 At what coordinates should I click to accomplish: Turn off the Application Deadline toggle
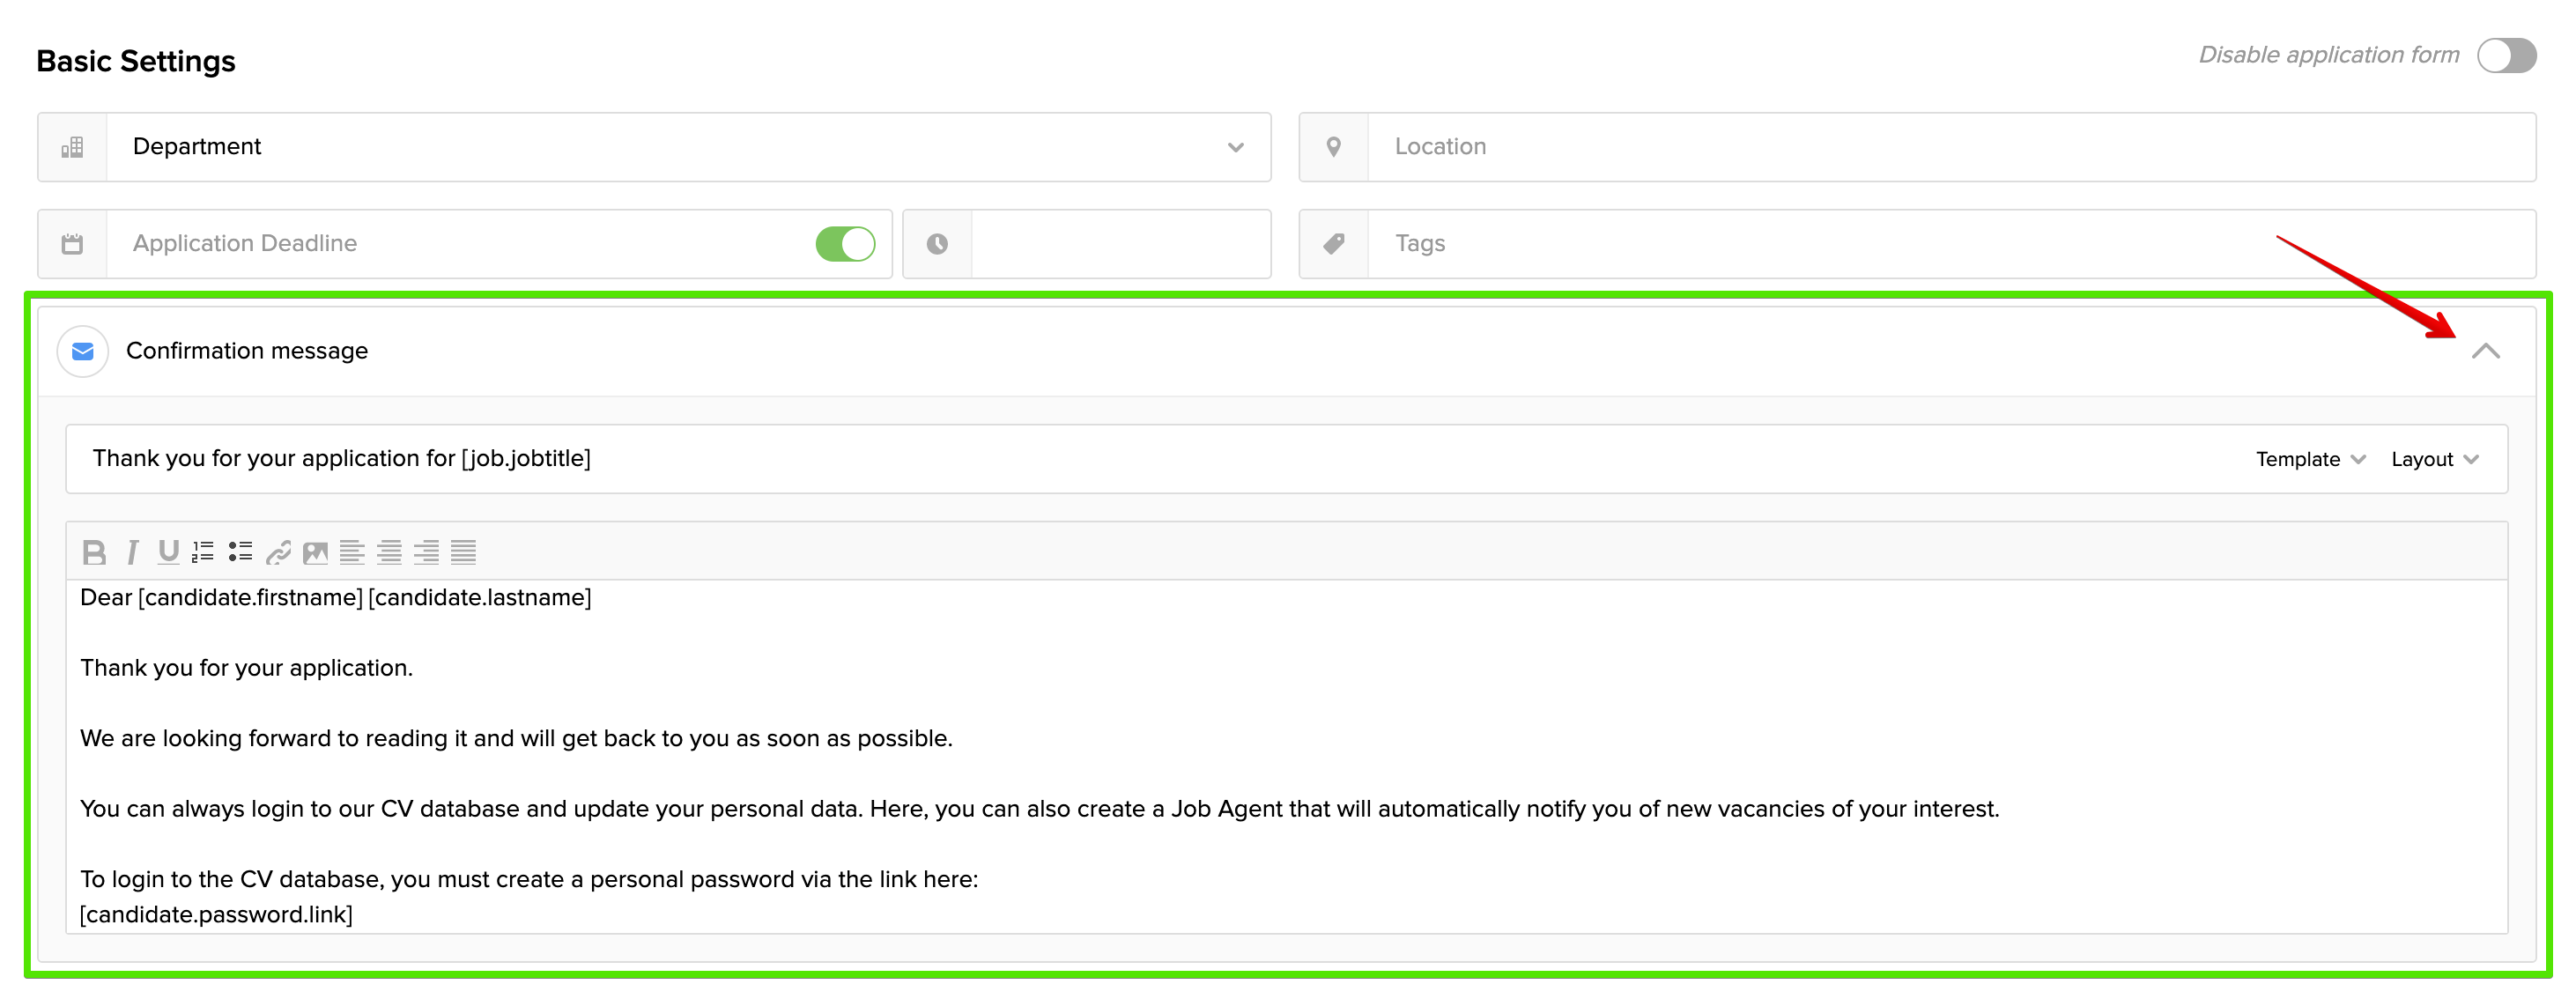[845, 244]
